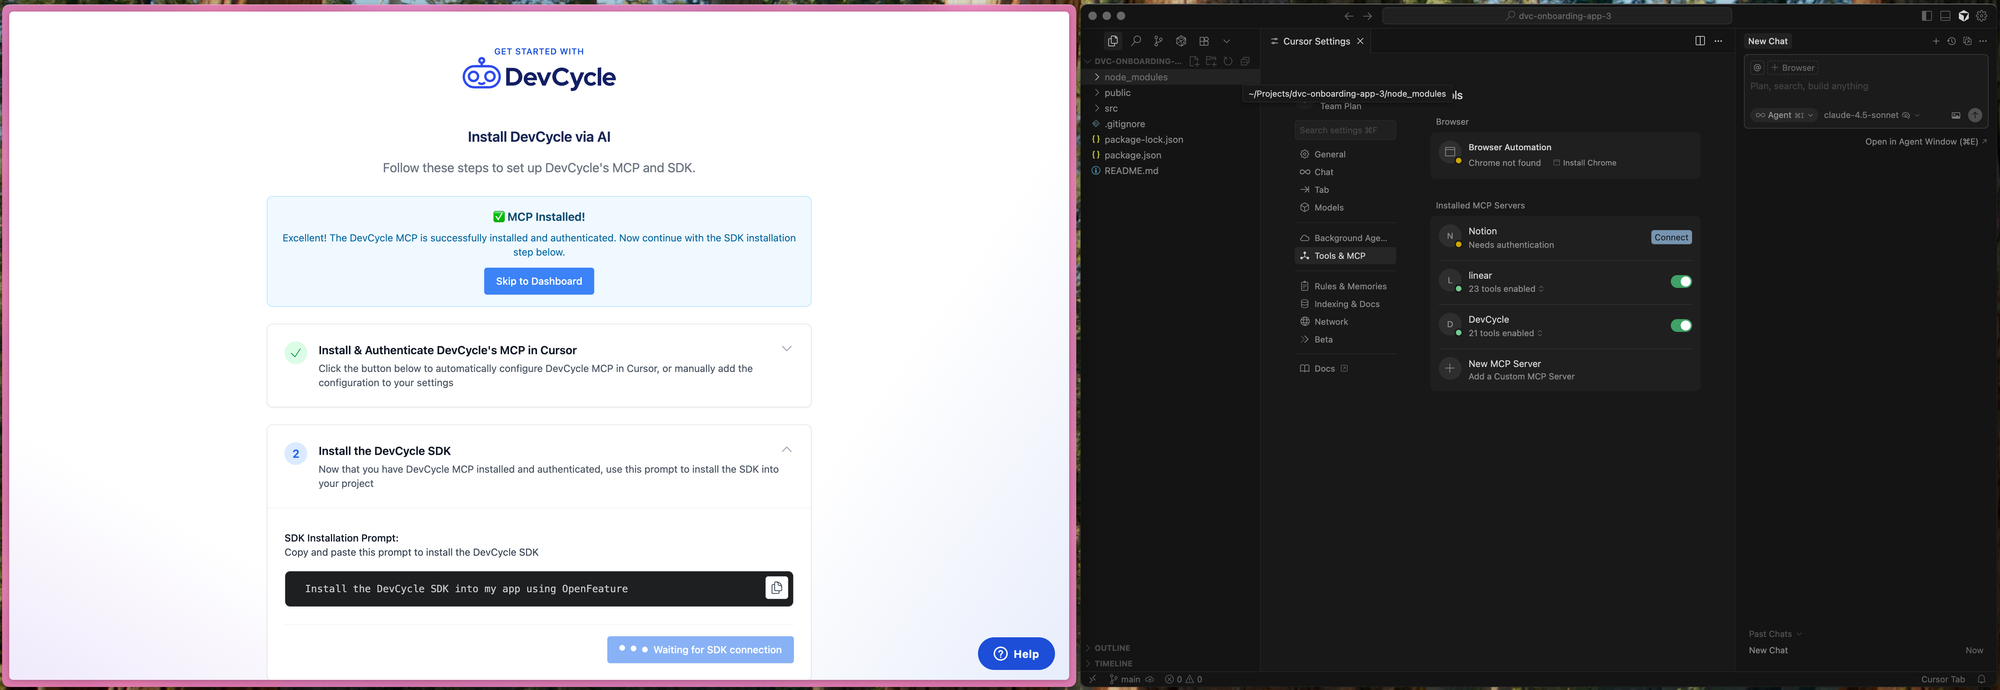Click Install Chrome under Browser Automation
Screen dimensions: 2000x690
point(1585,163)
